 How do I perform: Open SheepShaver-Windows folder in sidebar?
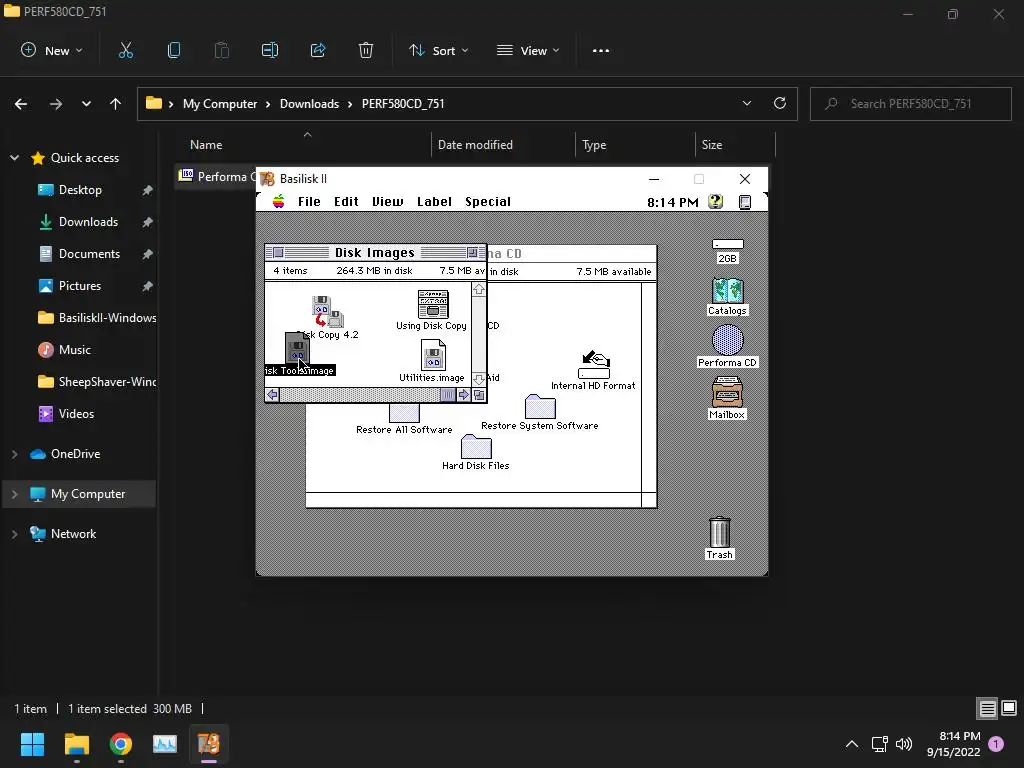(x=97, y=382)
